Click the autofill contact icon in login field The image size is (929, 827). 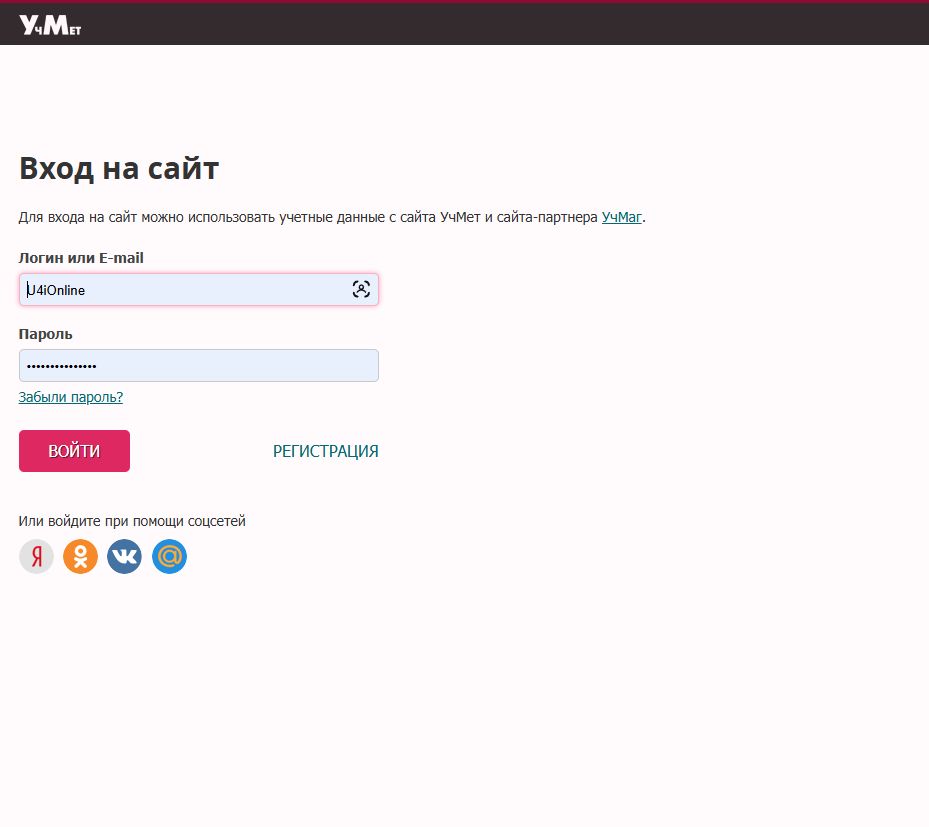tap(361, 289)
